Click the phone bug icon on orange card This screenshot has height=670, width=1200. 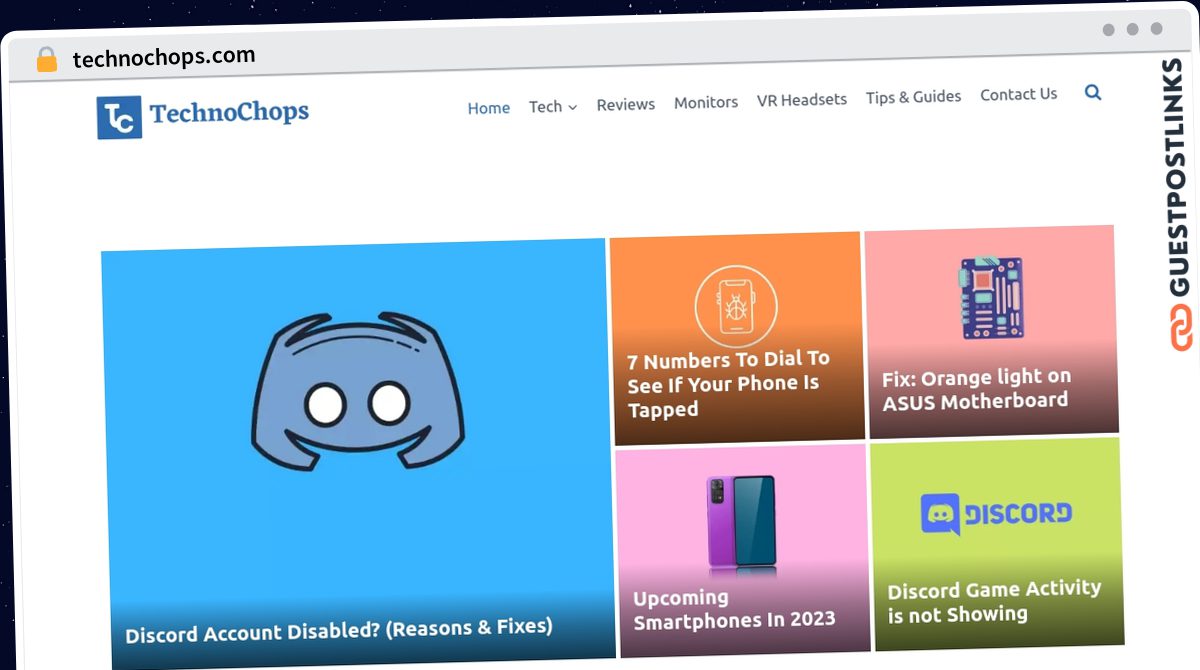tap(736, 306)
